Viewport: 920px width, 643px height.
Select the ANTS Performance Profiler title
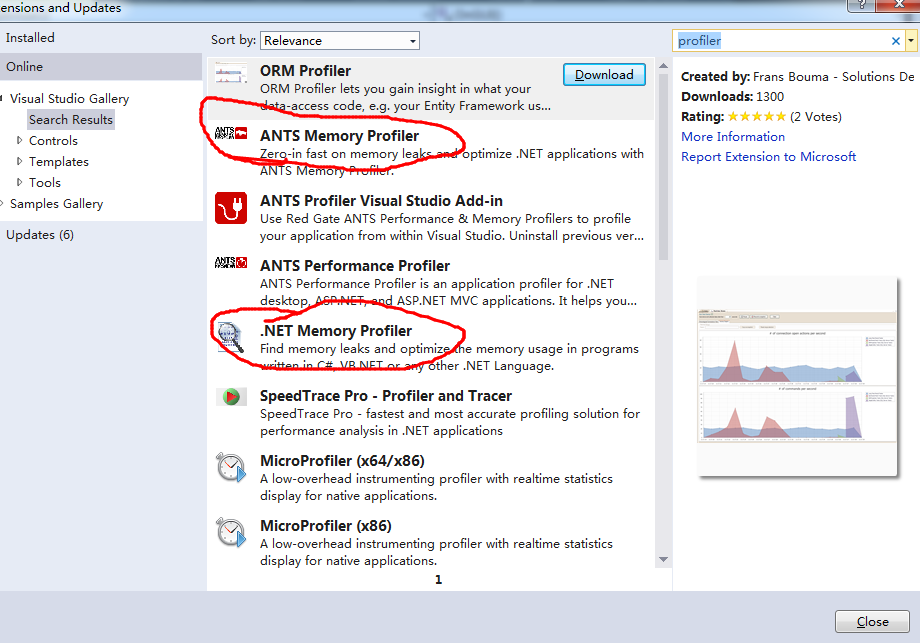pos(355,266)
